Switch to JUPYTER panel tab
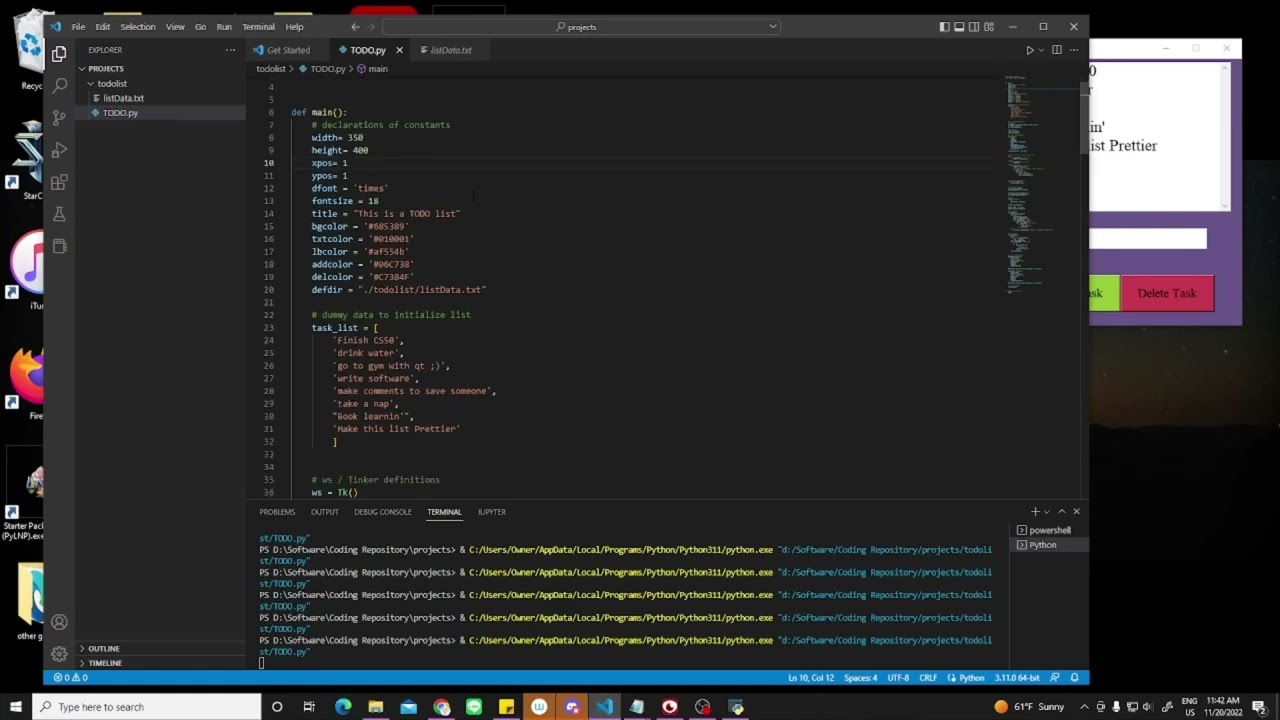This screenshot has width=1280, height=720. tap(491, 512)
